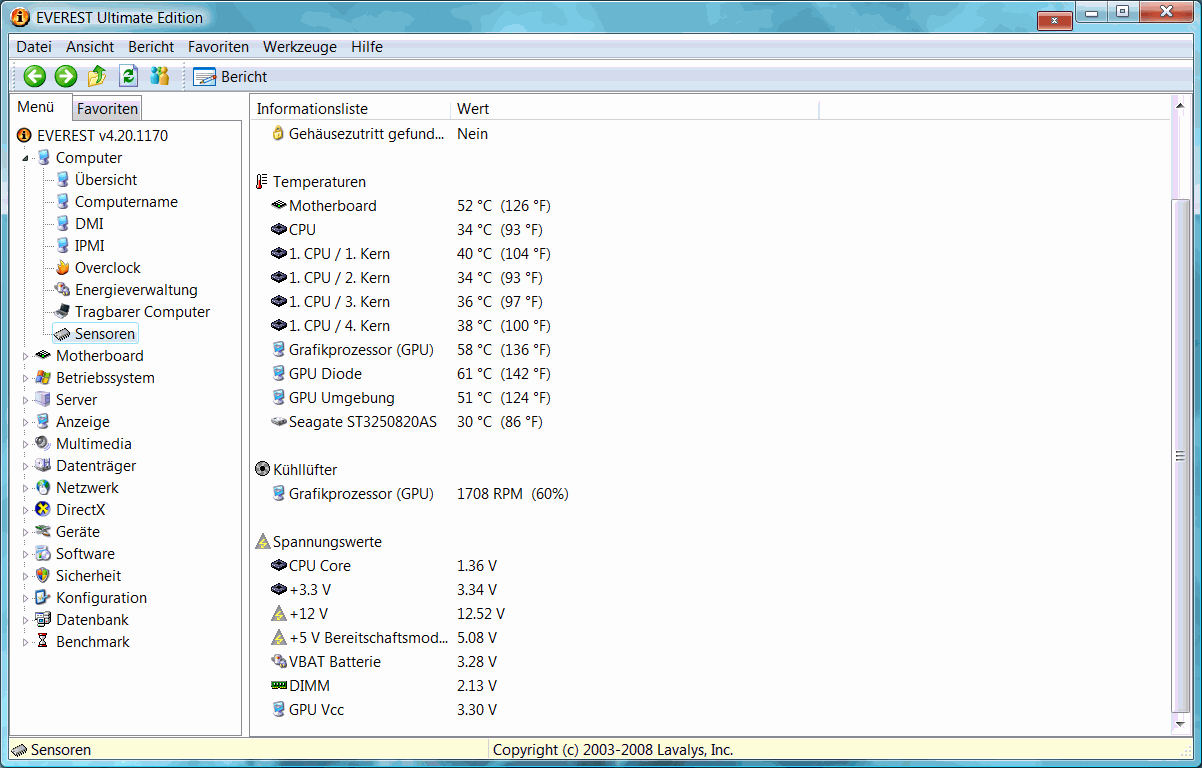
Task: Click the warning icon beside Spannungswerte
Action: point(263,542)
